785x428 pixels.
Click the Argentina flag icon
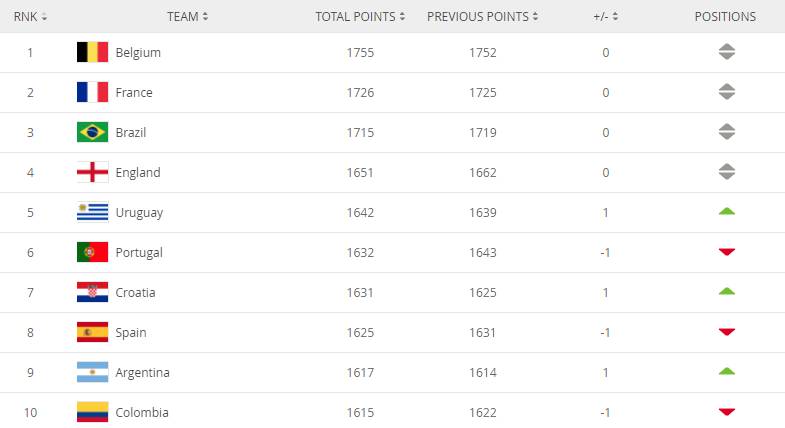click(92, 372)
